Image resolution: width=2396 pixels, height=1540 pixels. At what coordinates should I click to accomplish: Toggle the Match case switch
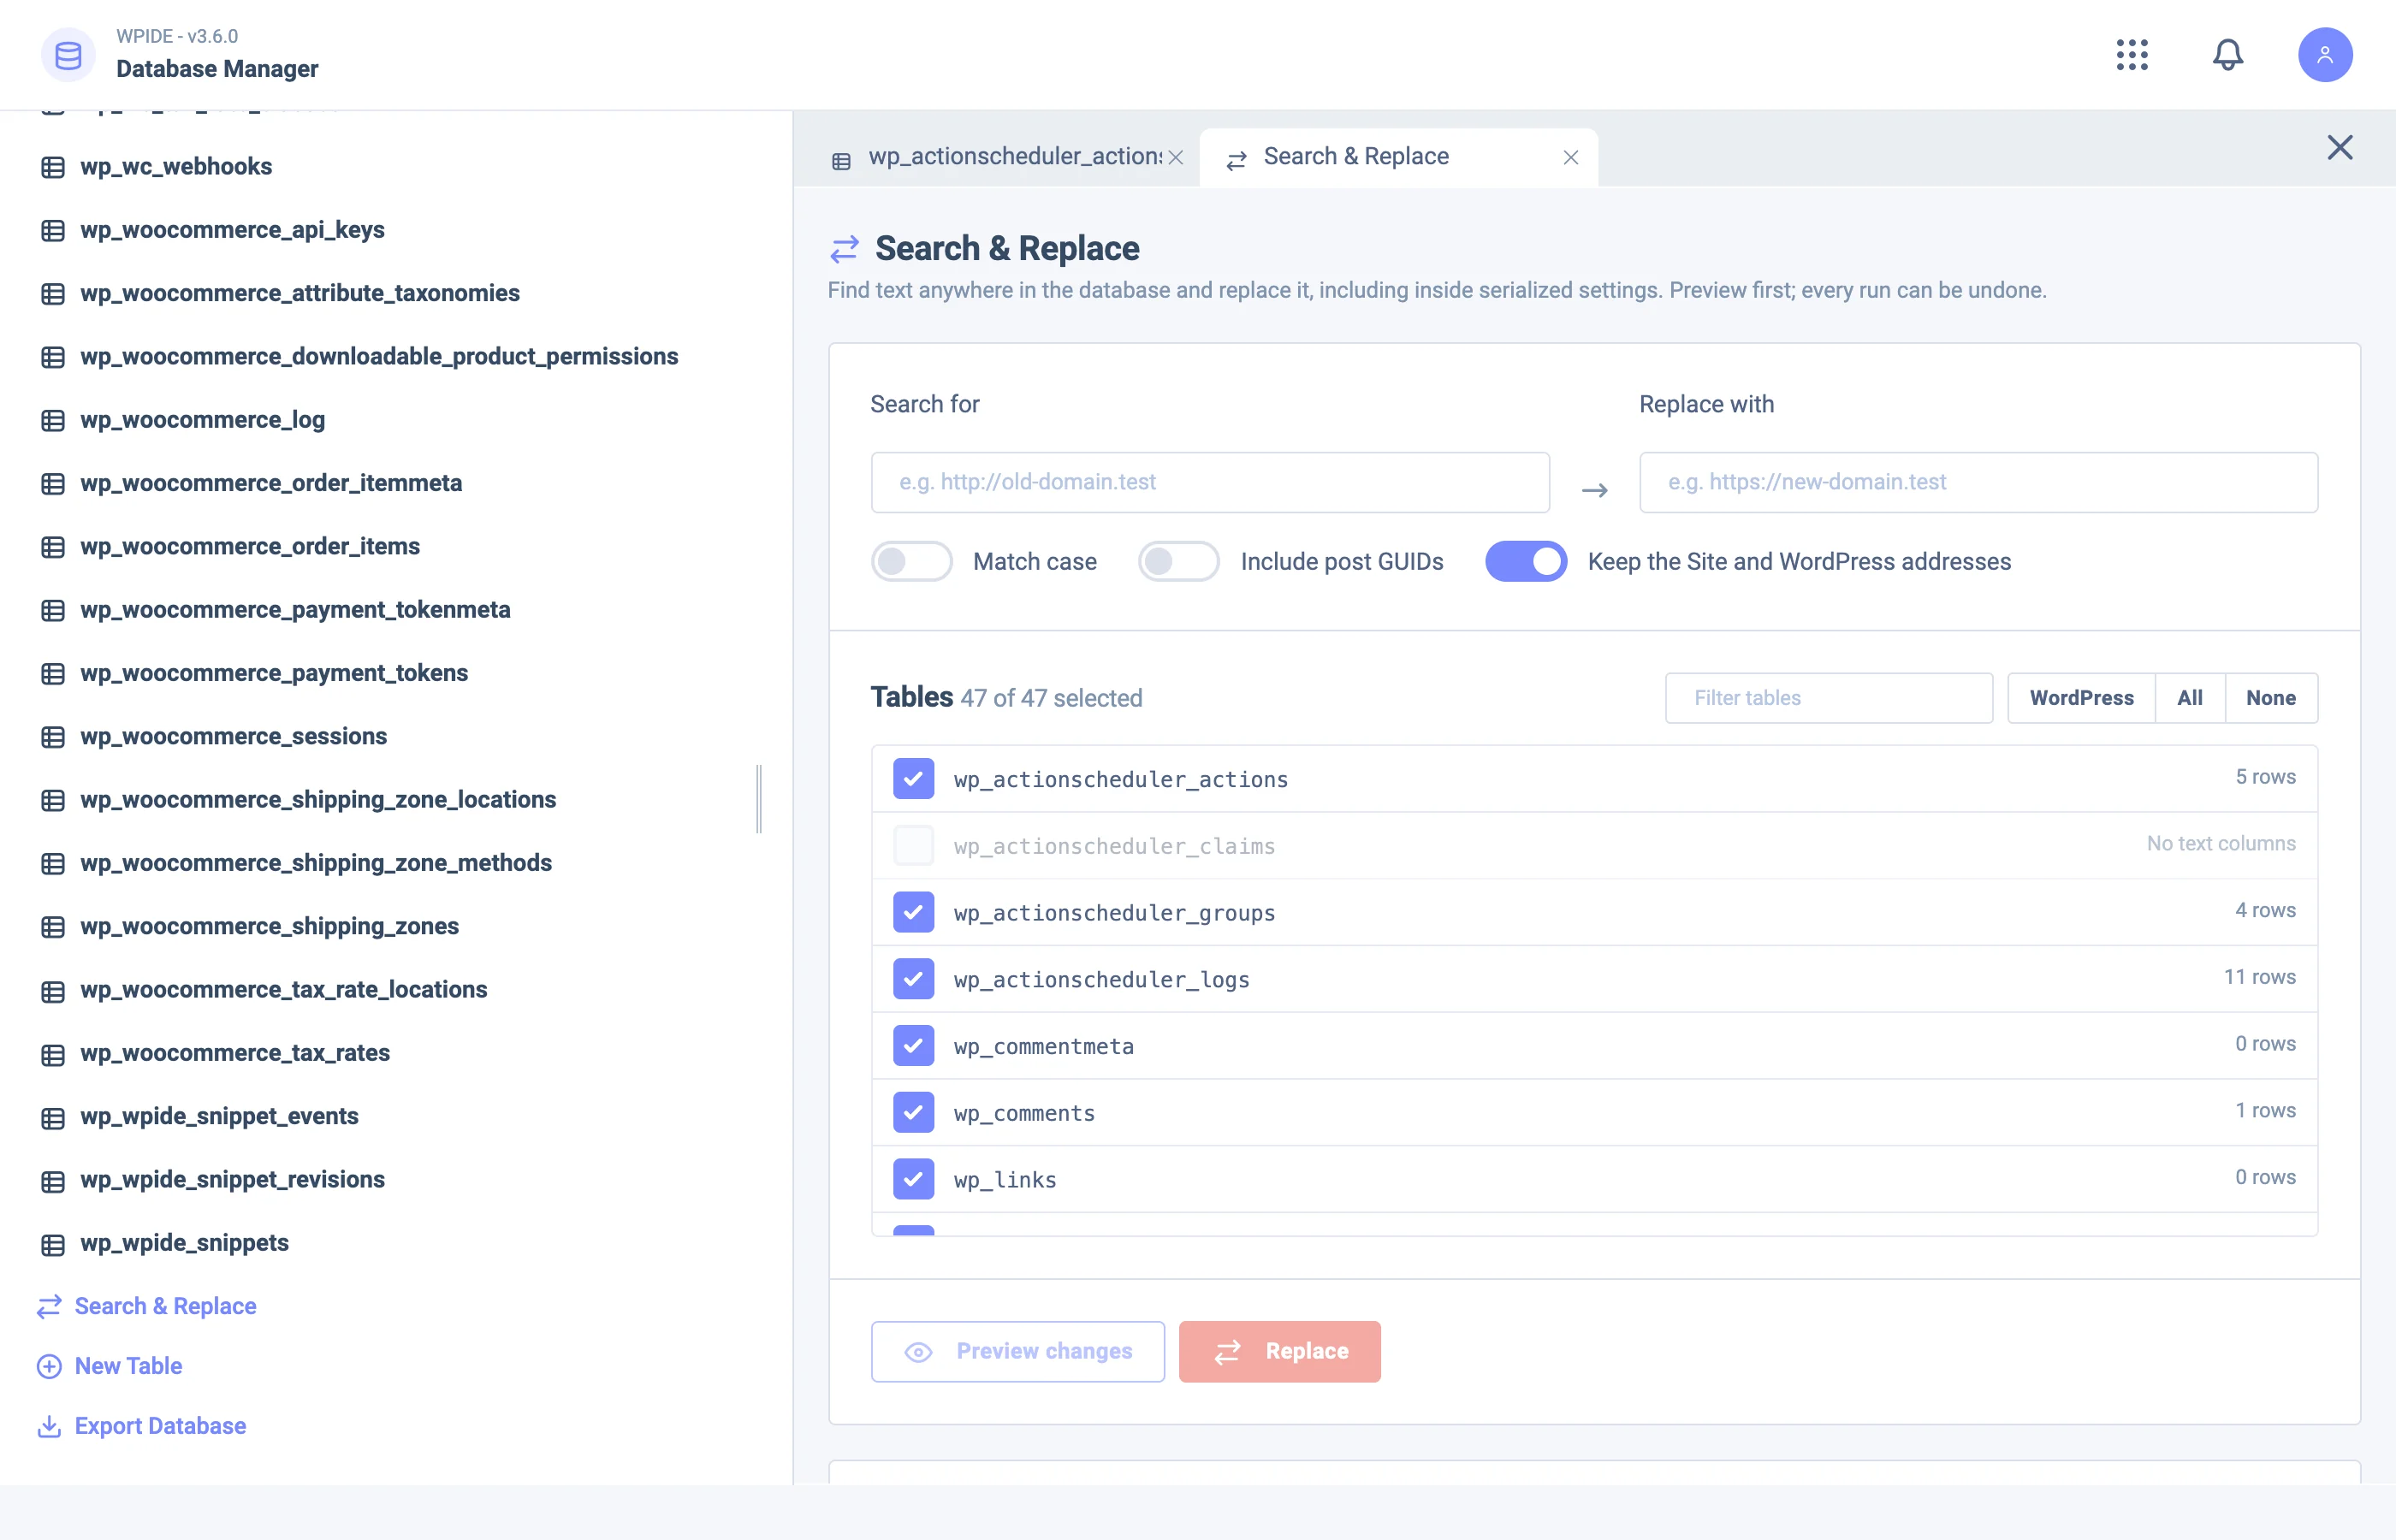[911, 561]
